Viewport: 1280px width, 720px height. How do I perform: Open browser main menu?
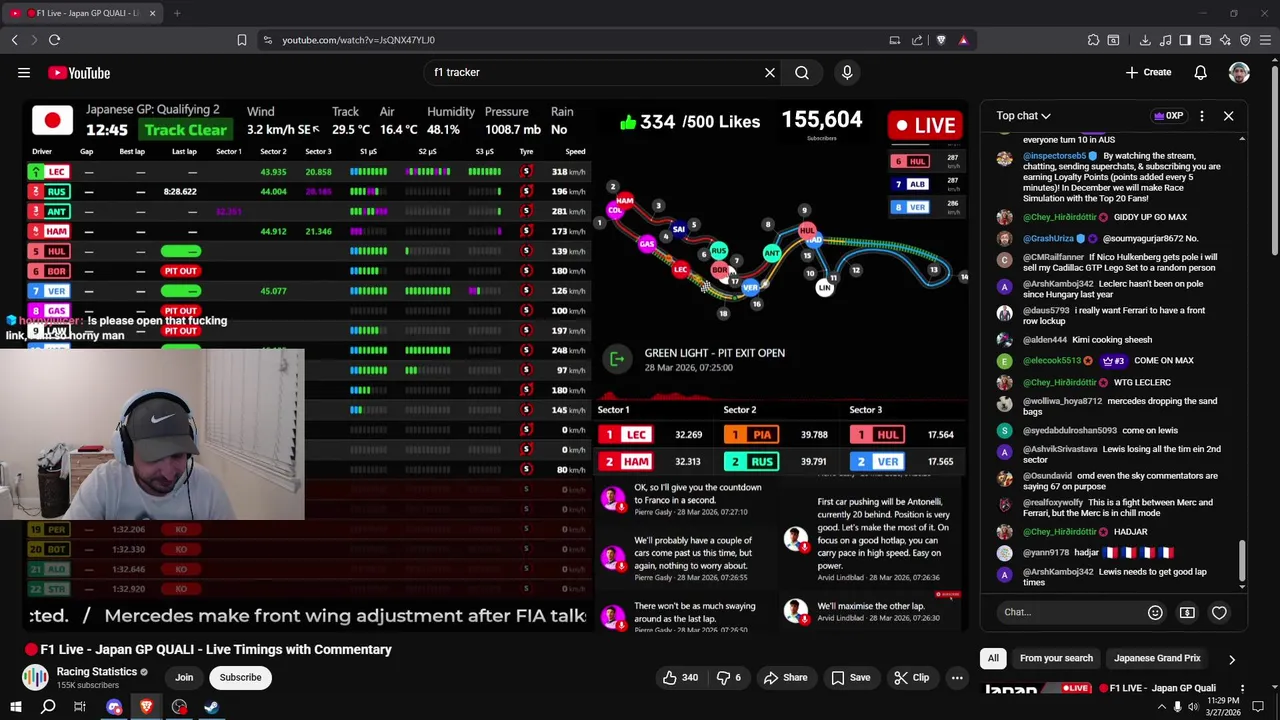1265,40
